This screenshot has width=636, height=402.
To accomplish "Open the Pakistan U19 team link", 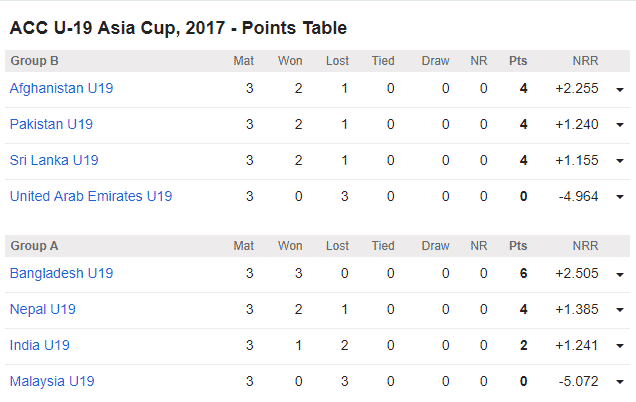I will click(x=51, y=124).
